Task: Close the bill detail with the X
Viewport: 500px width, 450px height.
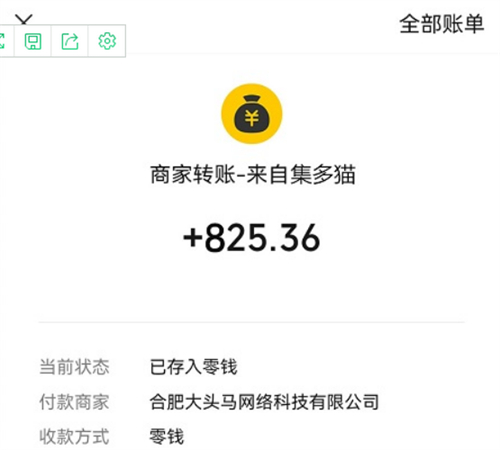Action: click(24, 19)
